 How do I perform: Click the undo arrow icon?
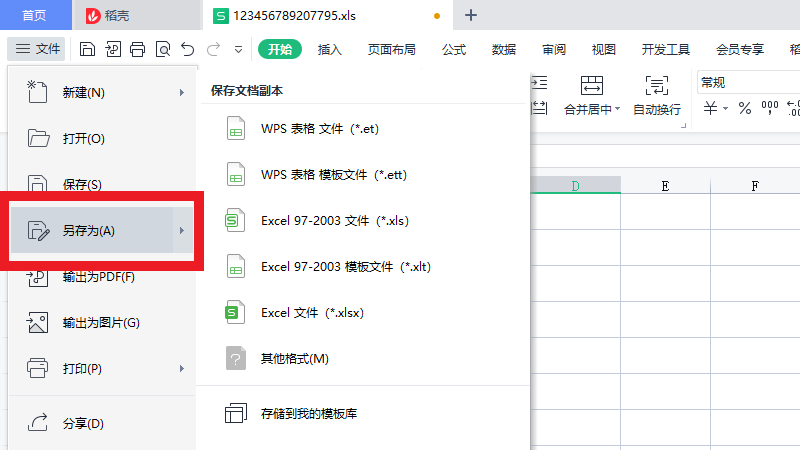pos(188,49)
